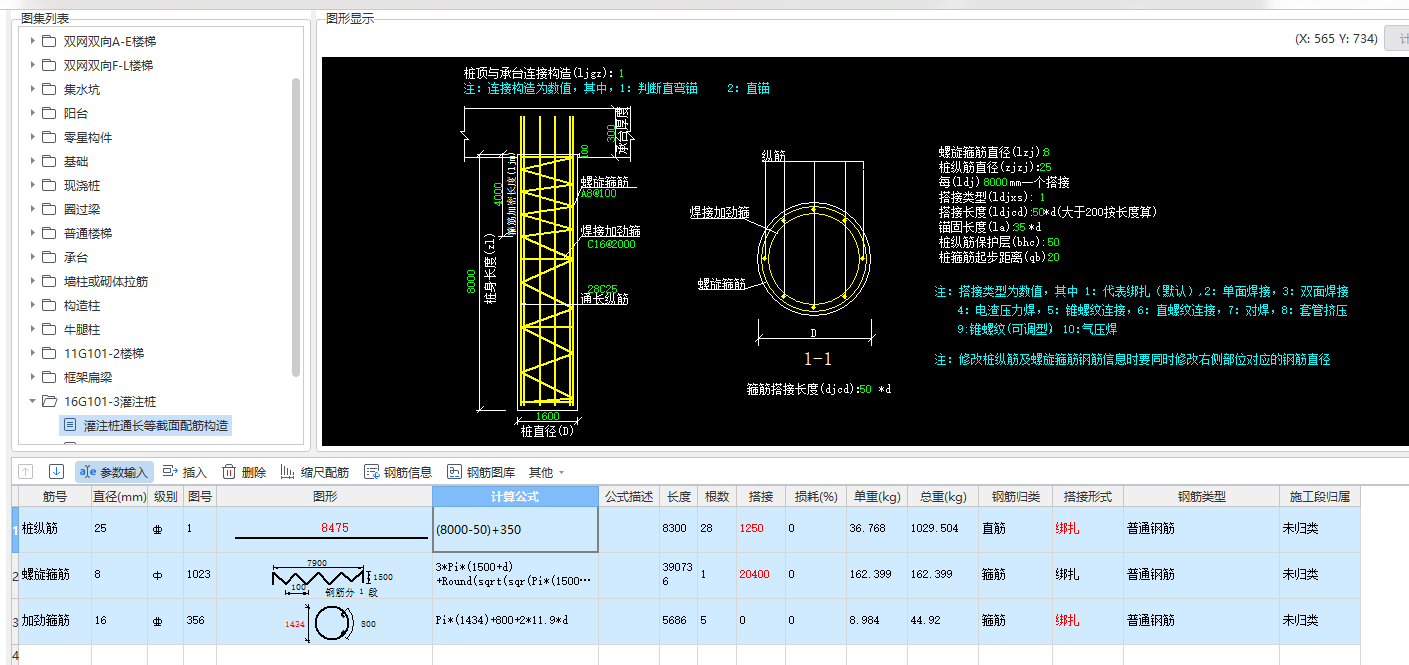The height and width of the screenshot is (665, 1409).
Task: Click the folder icon of 承台
Action: click(x=49, y=257)
